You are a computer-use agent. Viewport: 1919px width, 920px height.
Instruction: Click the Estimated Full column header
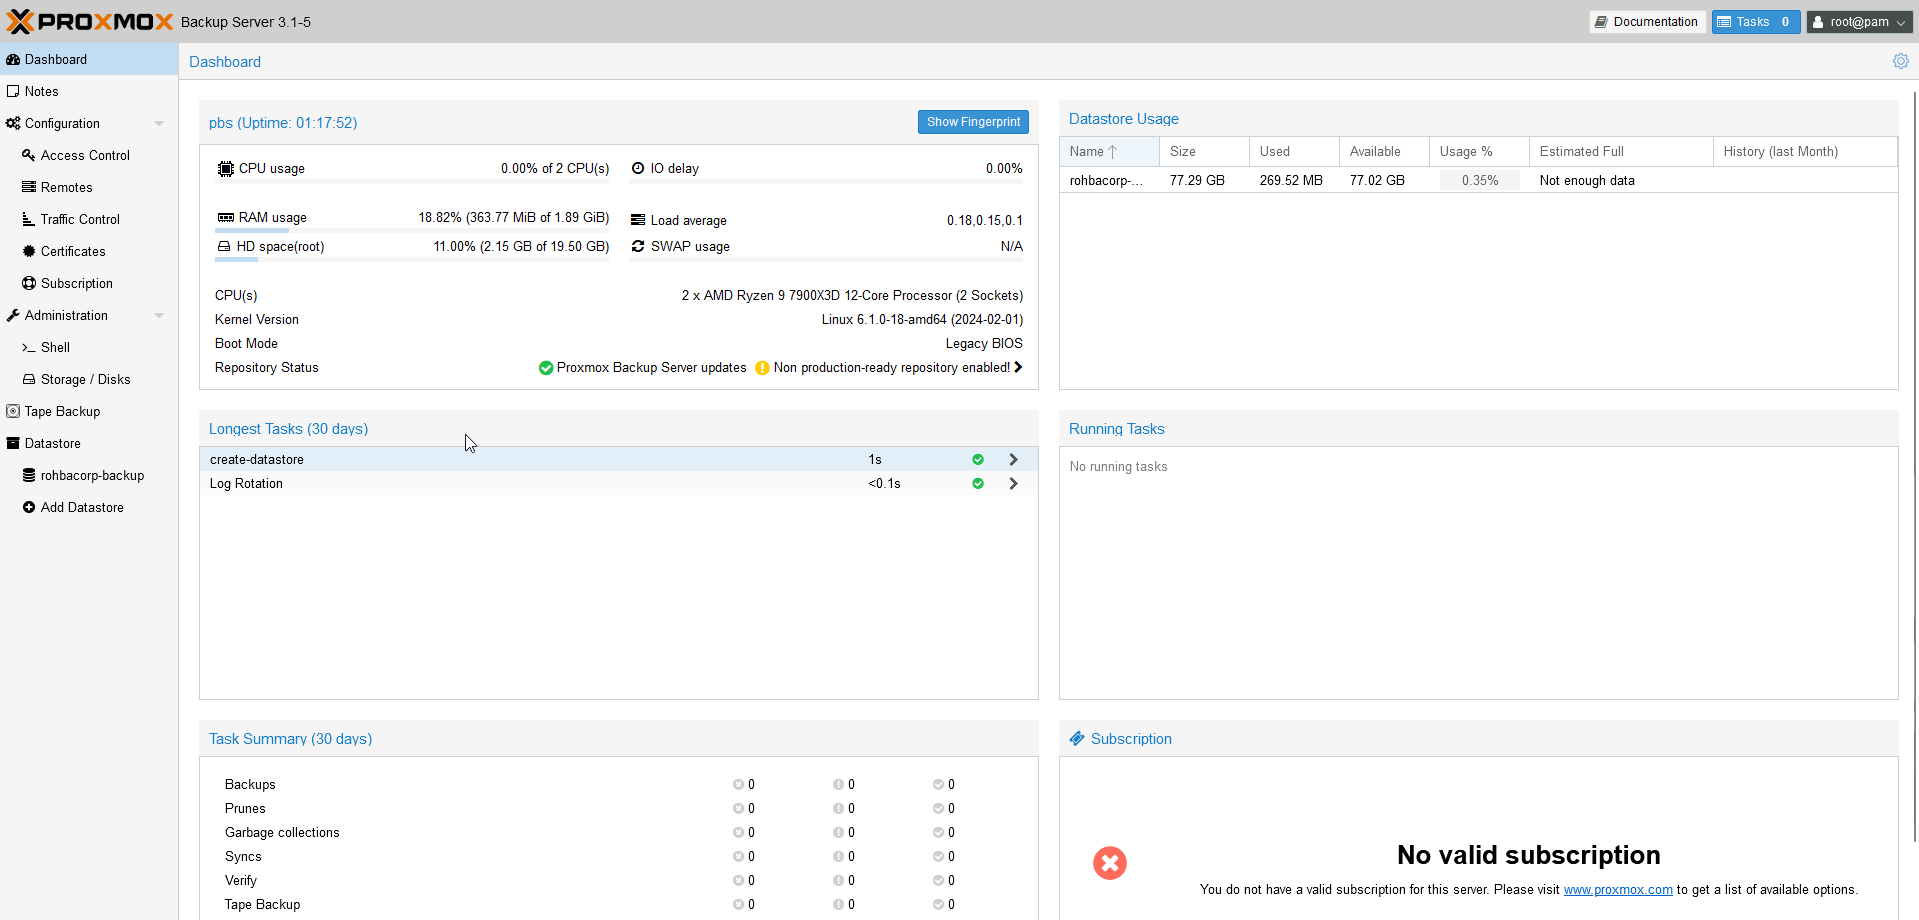[x=1621, y=151]
